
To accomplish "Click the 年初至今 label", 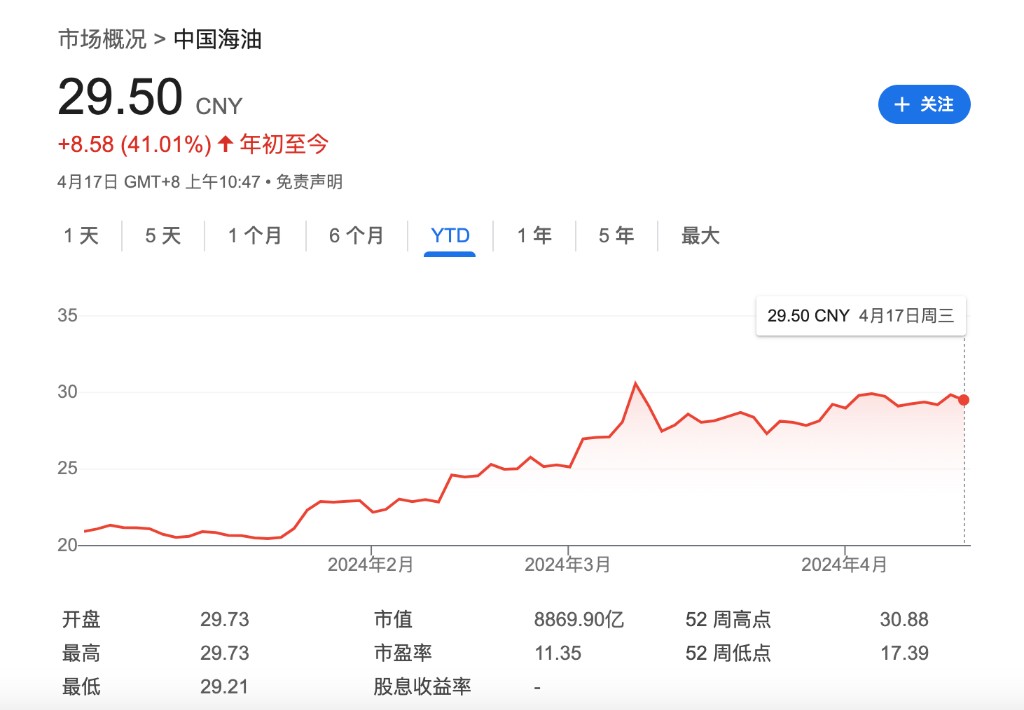I will 284,144.
